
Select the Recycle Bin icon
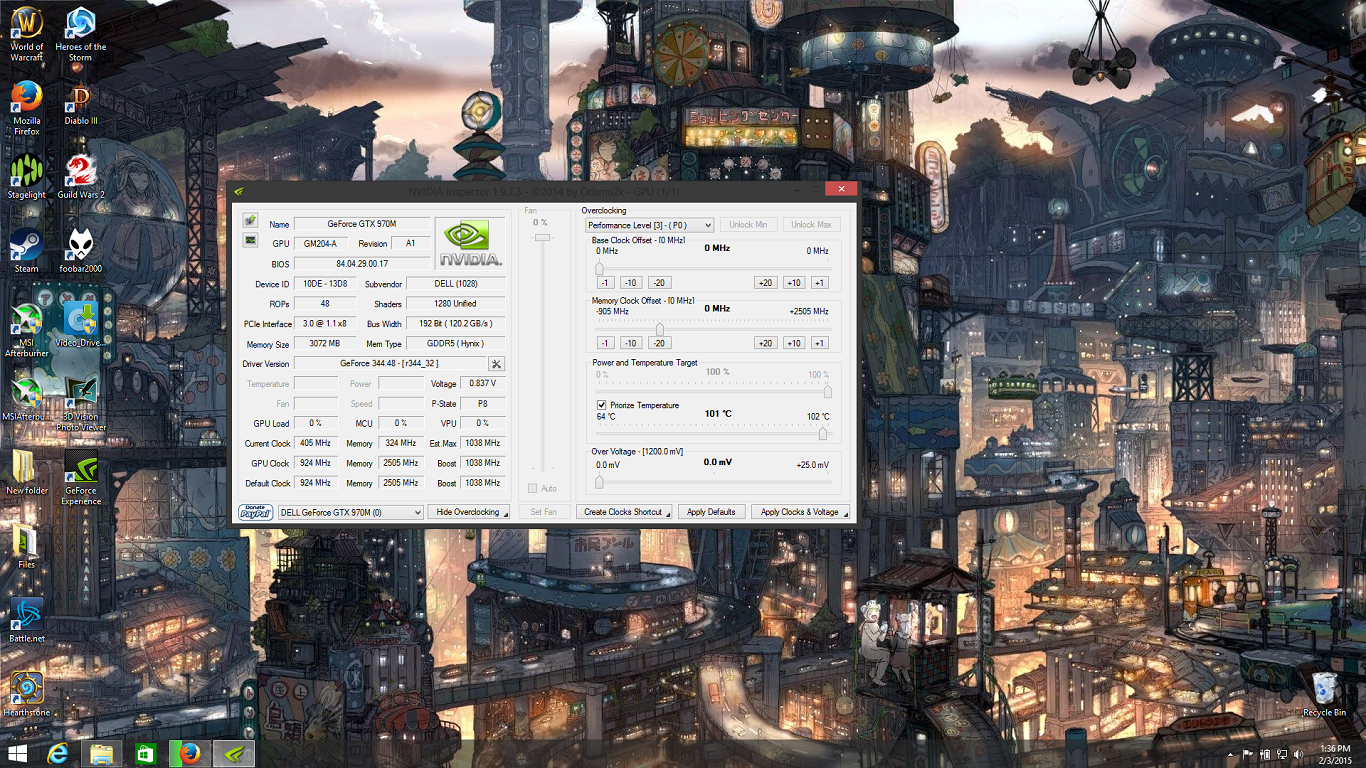point(1325,695)
